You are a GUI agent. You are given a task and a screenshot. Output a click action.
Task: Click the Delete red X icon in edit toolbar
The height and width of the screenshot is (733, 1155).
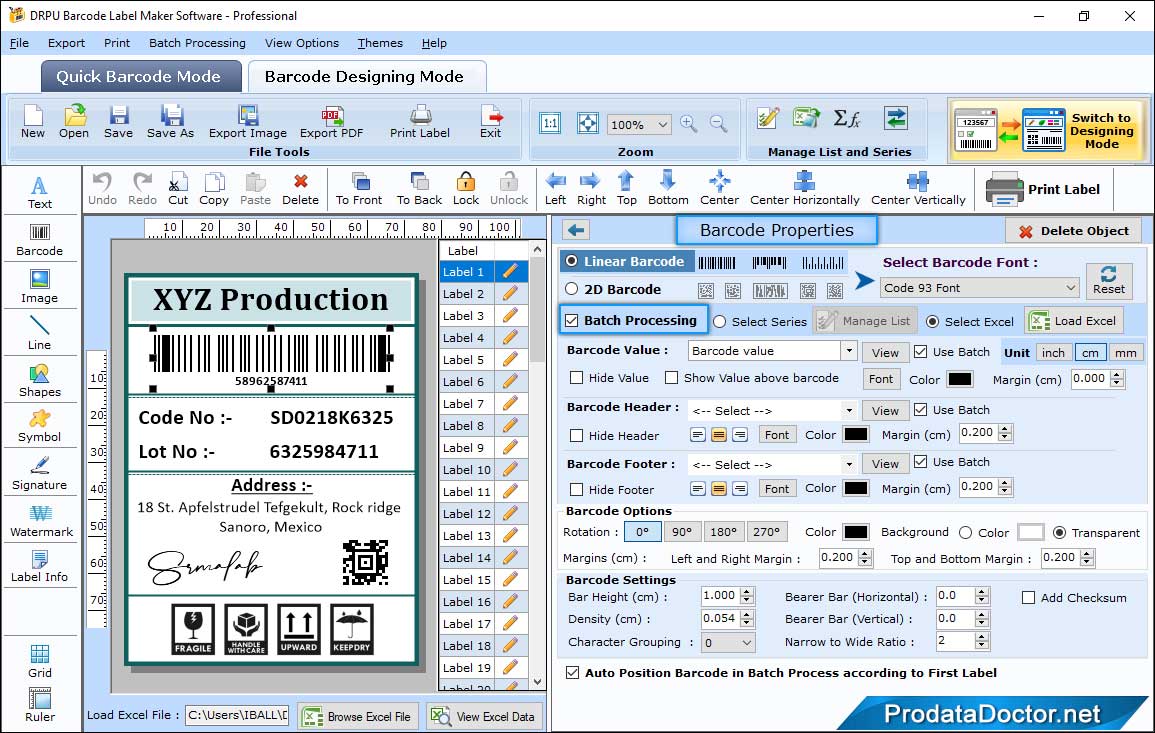[x=301, y=189]
